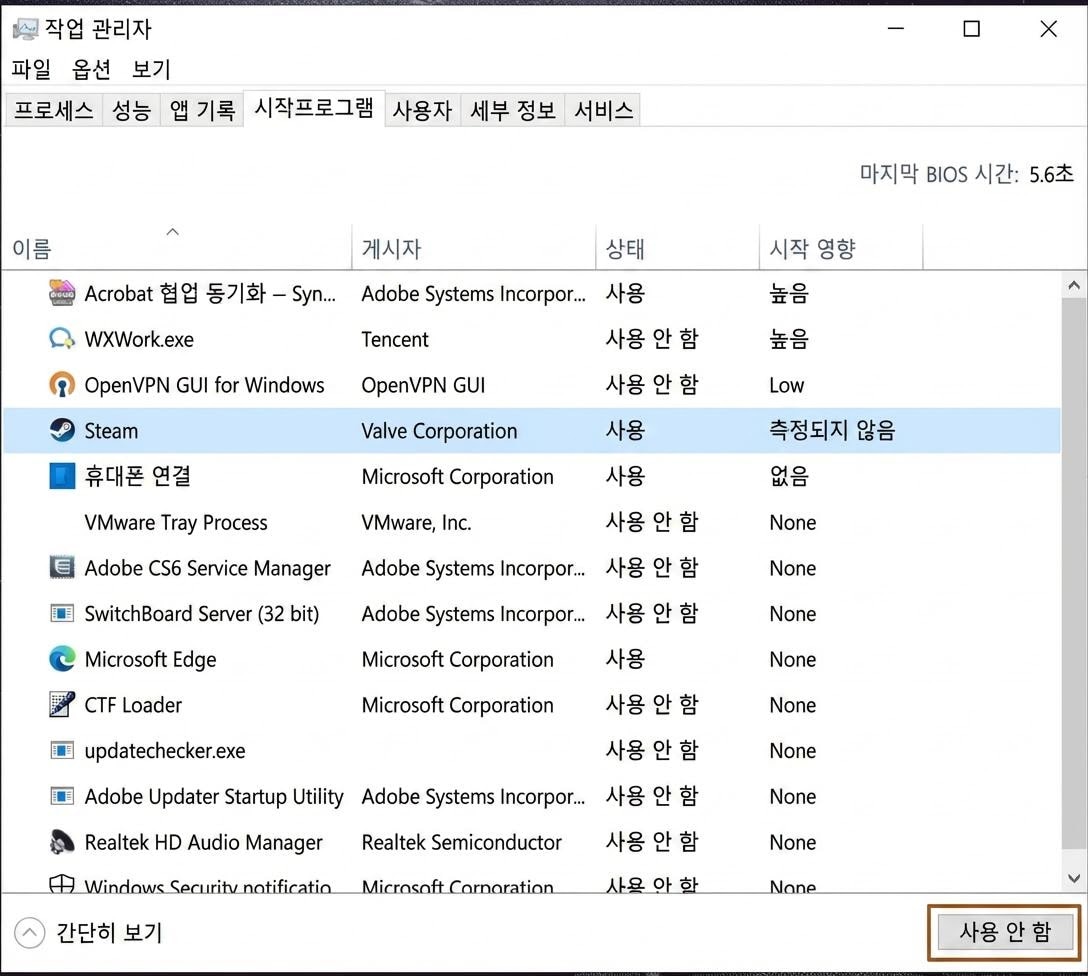The image size is (1088, 976).
Task: Click the OpenVPN GUI for Windows icon
Action: pyautogui.click(x=62, y=385)
